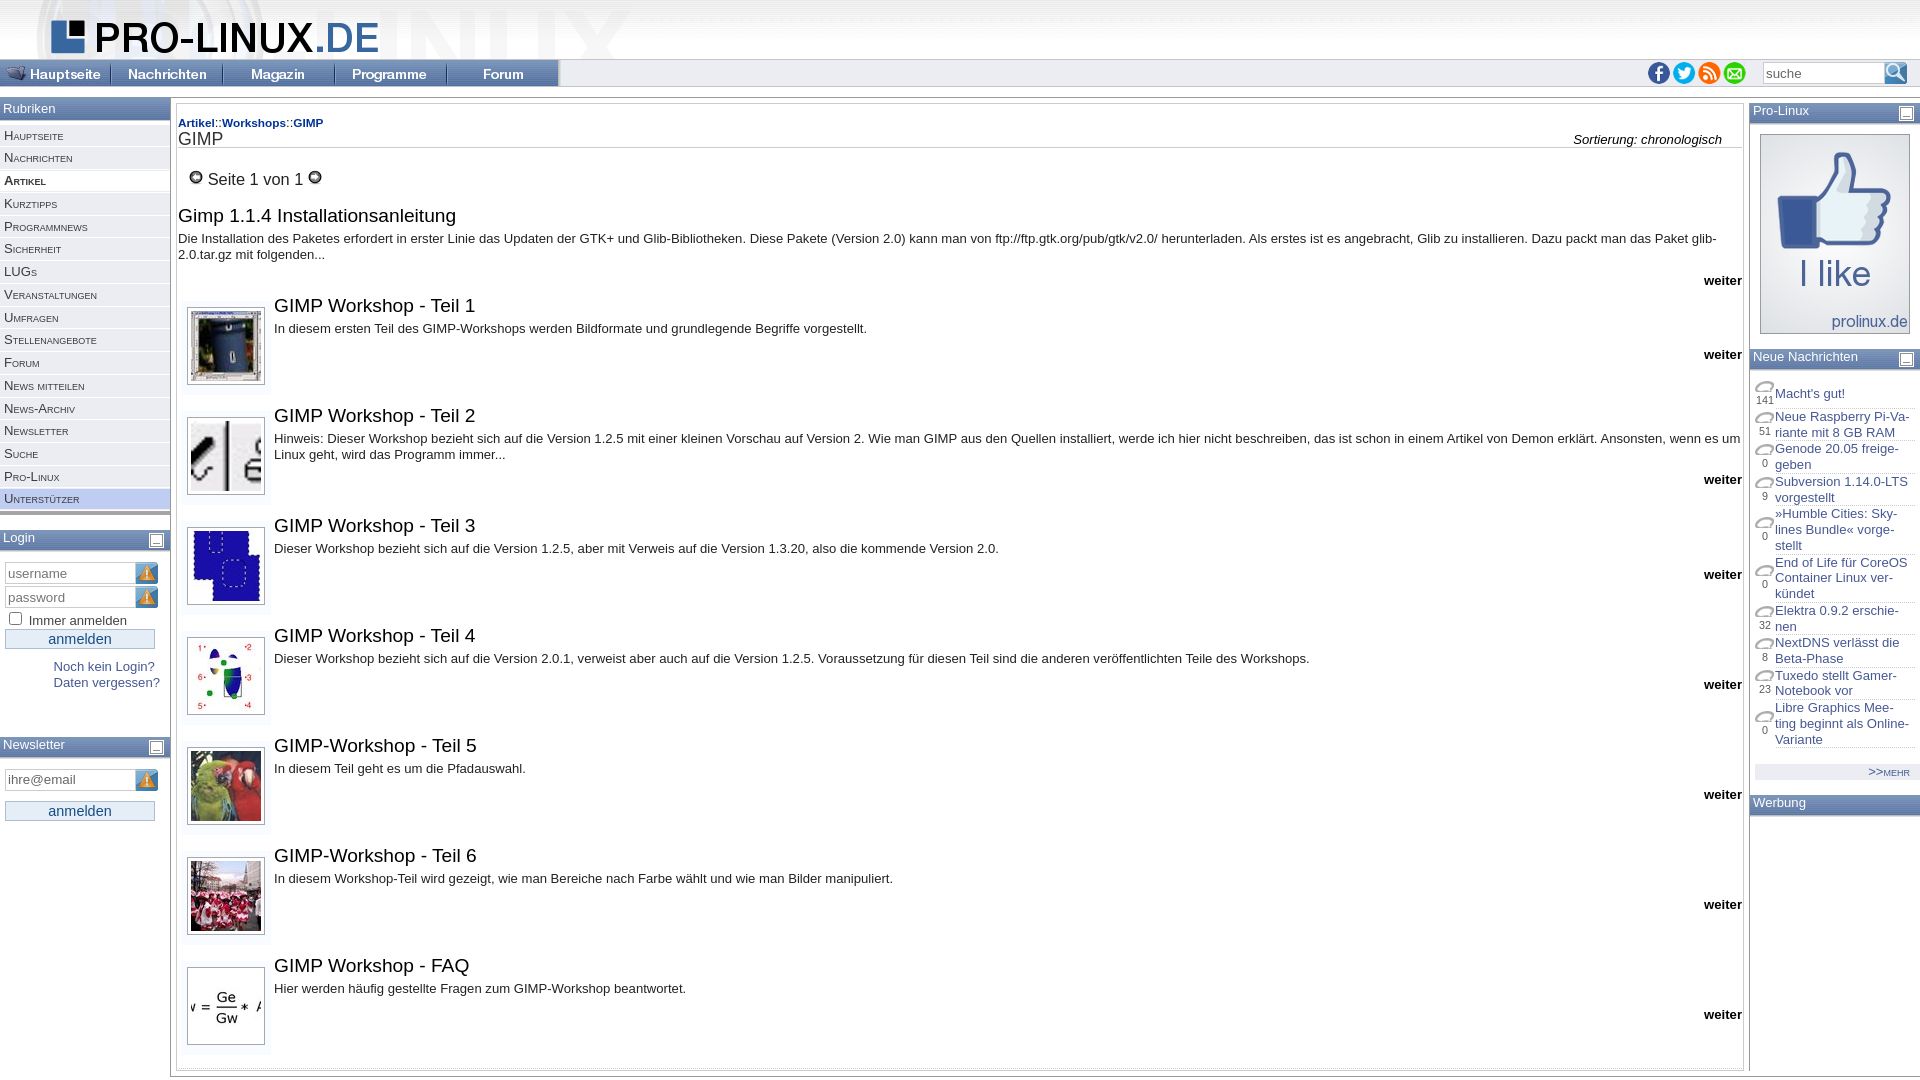Collapse the Pro-Linux sidebar box
This screenshot has width=1920, height=1080.
[1907, 114]
